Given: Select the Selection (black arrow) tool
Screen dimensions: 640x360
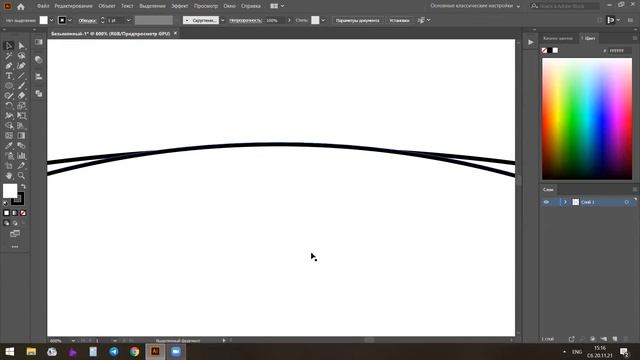Looking at the screenshot, I should (x=9, y=46).
